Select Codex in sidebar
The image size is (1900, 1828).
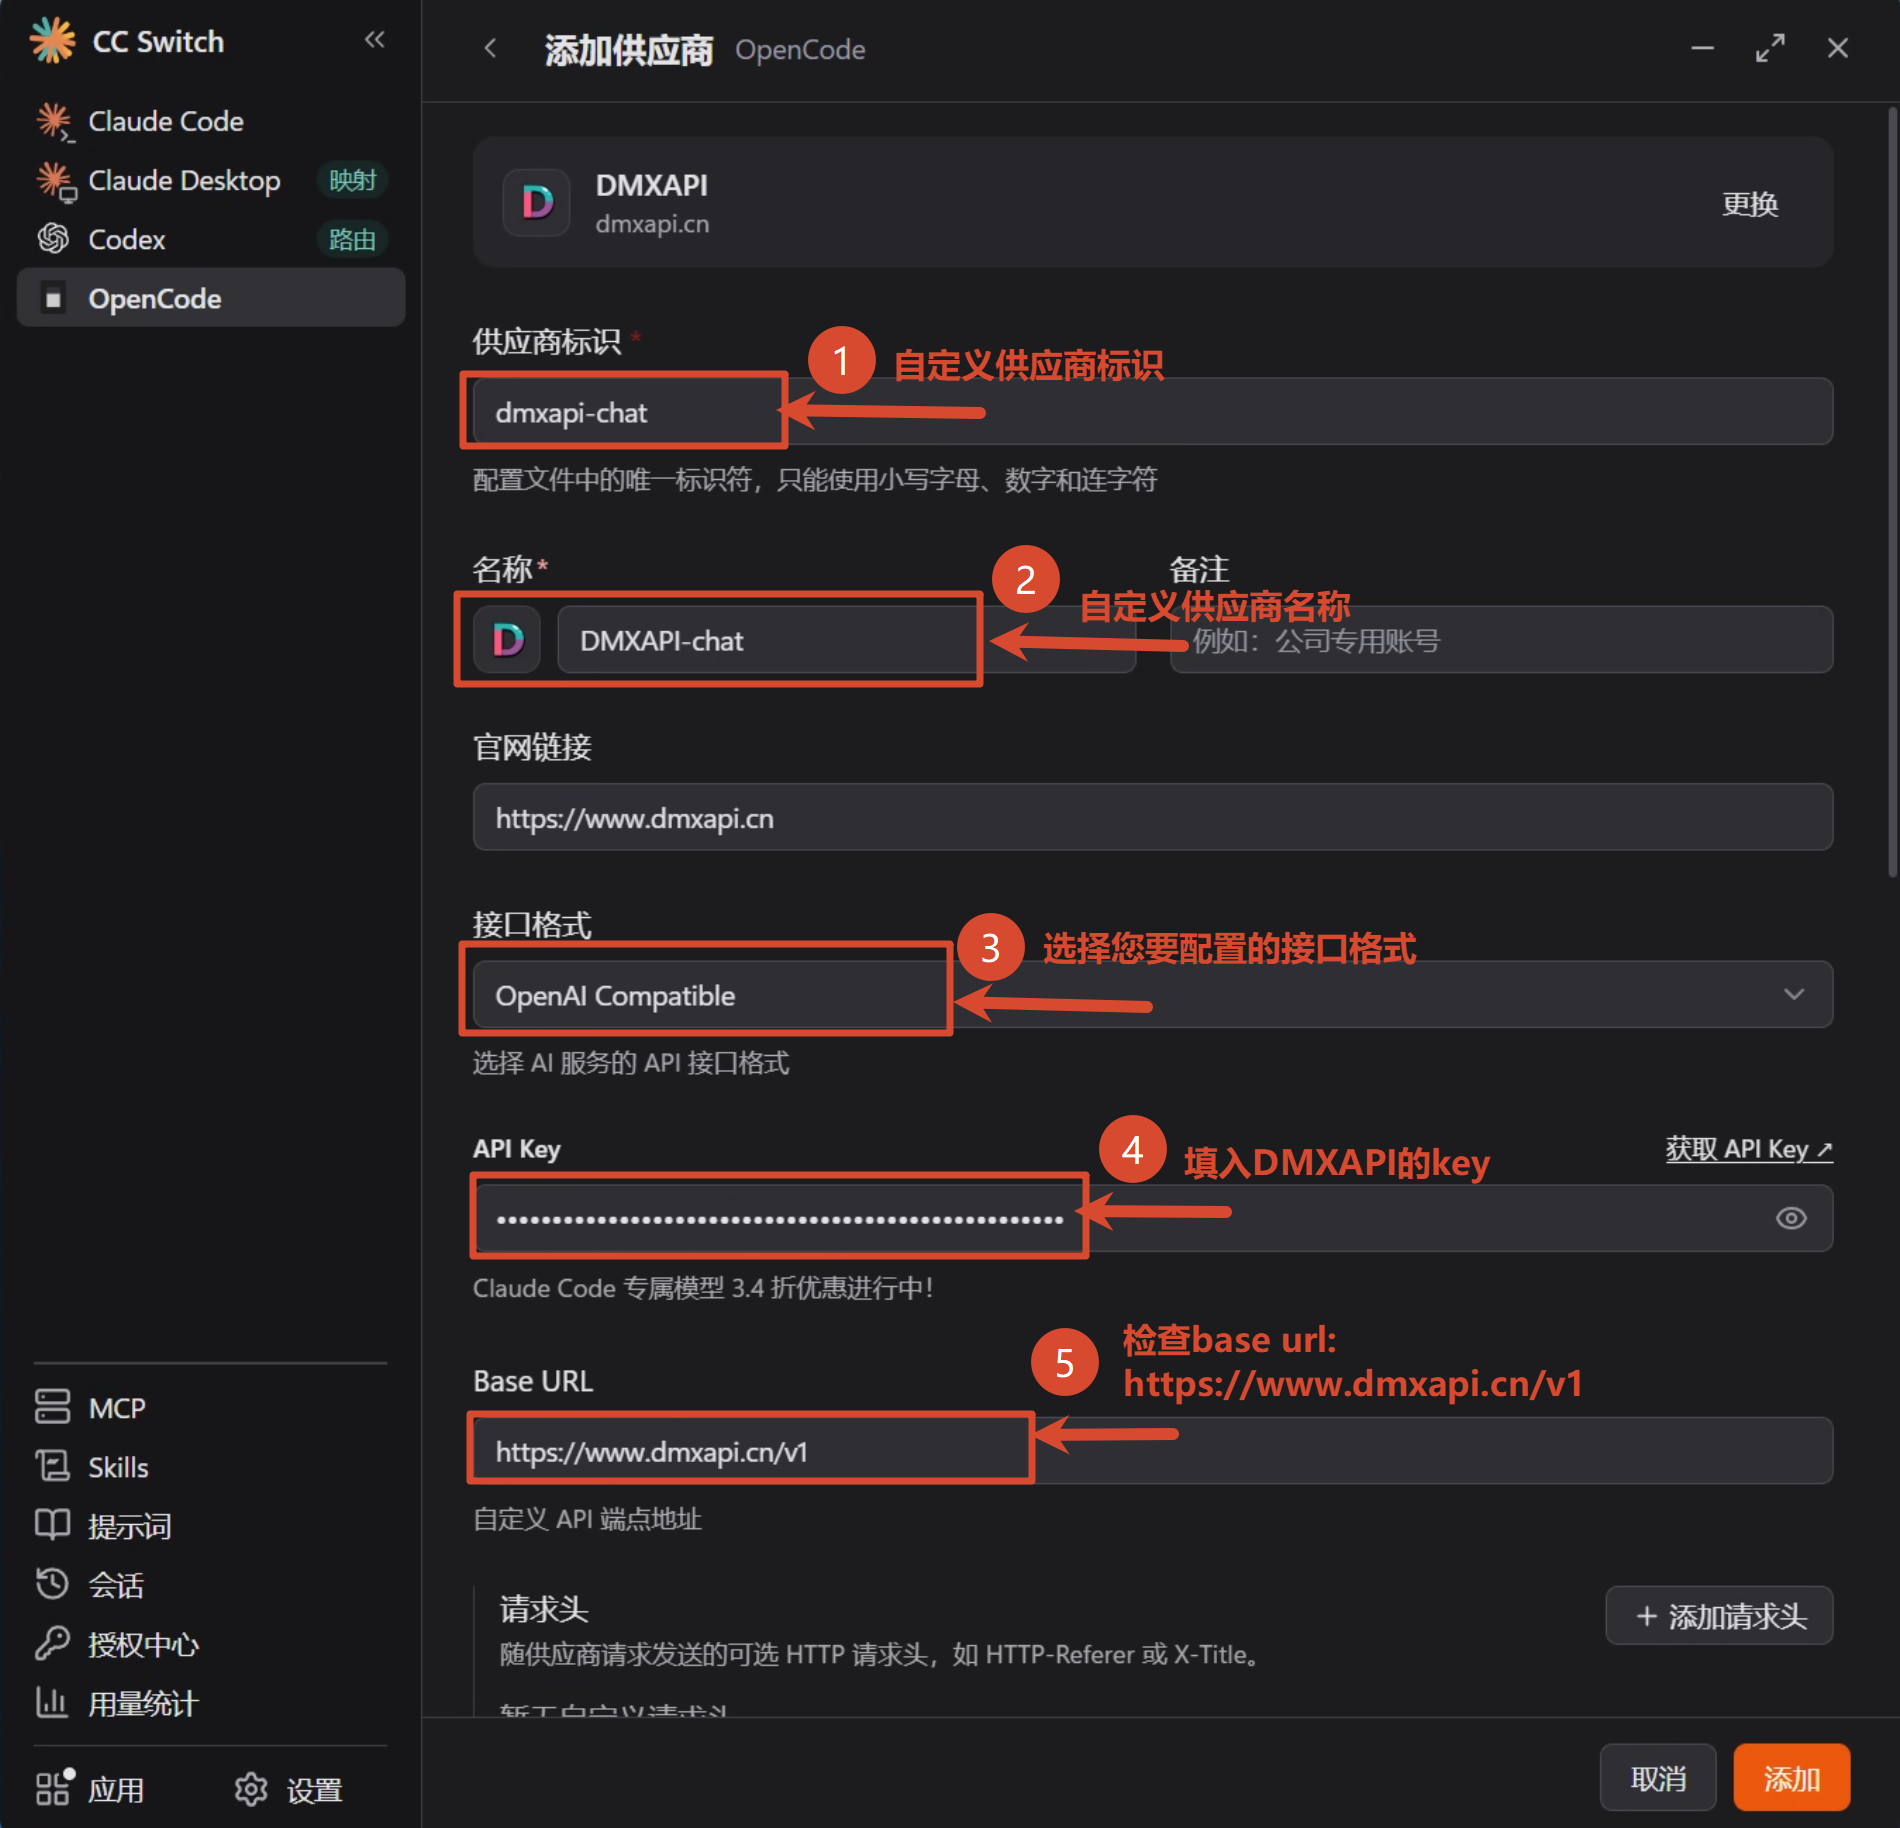tap(211, 239)
